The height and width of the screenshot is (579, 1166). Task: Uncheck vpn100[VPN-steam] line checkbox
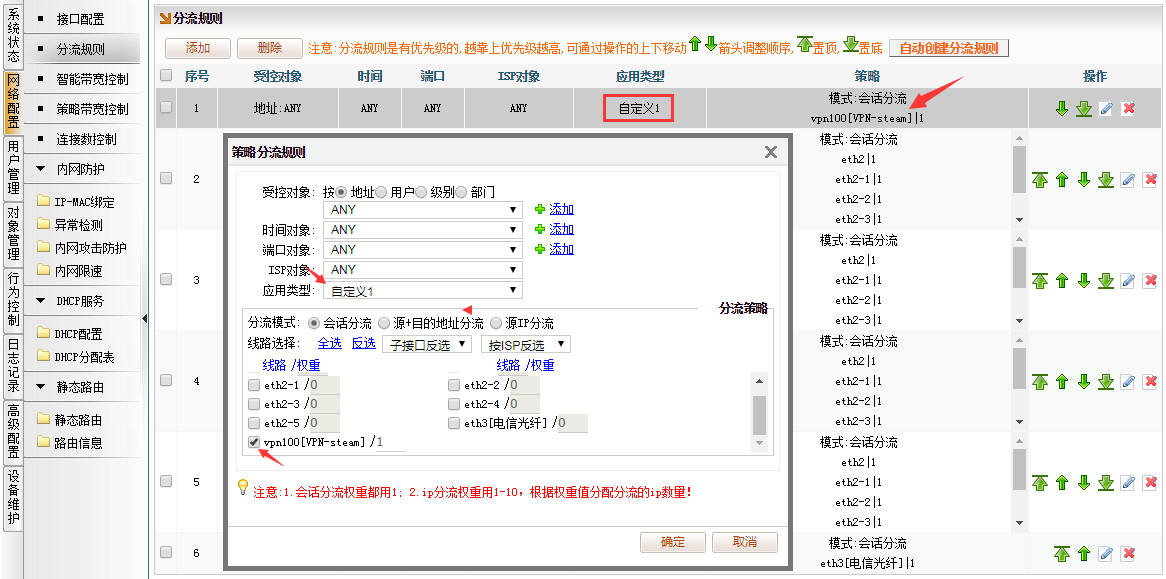click(255, 441)
